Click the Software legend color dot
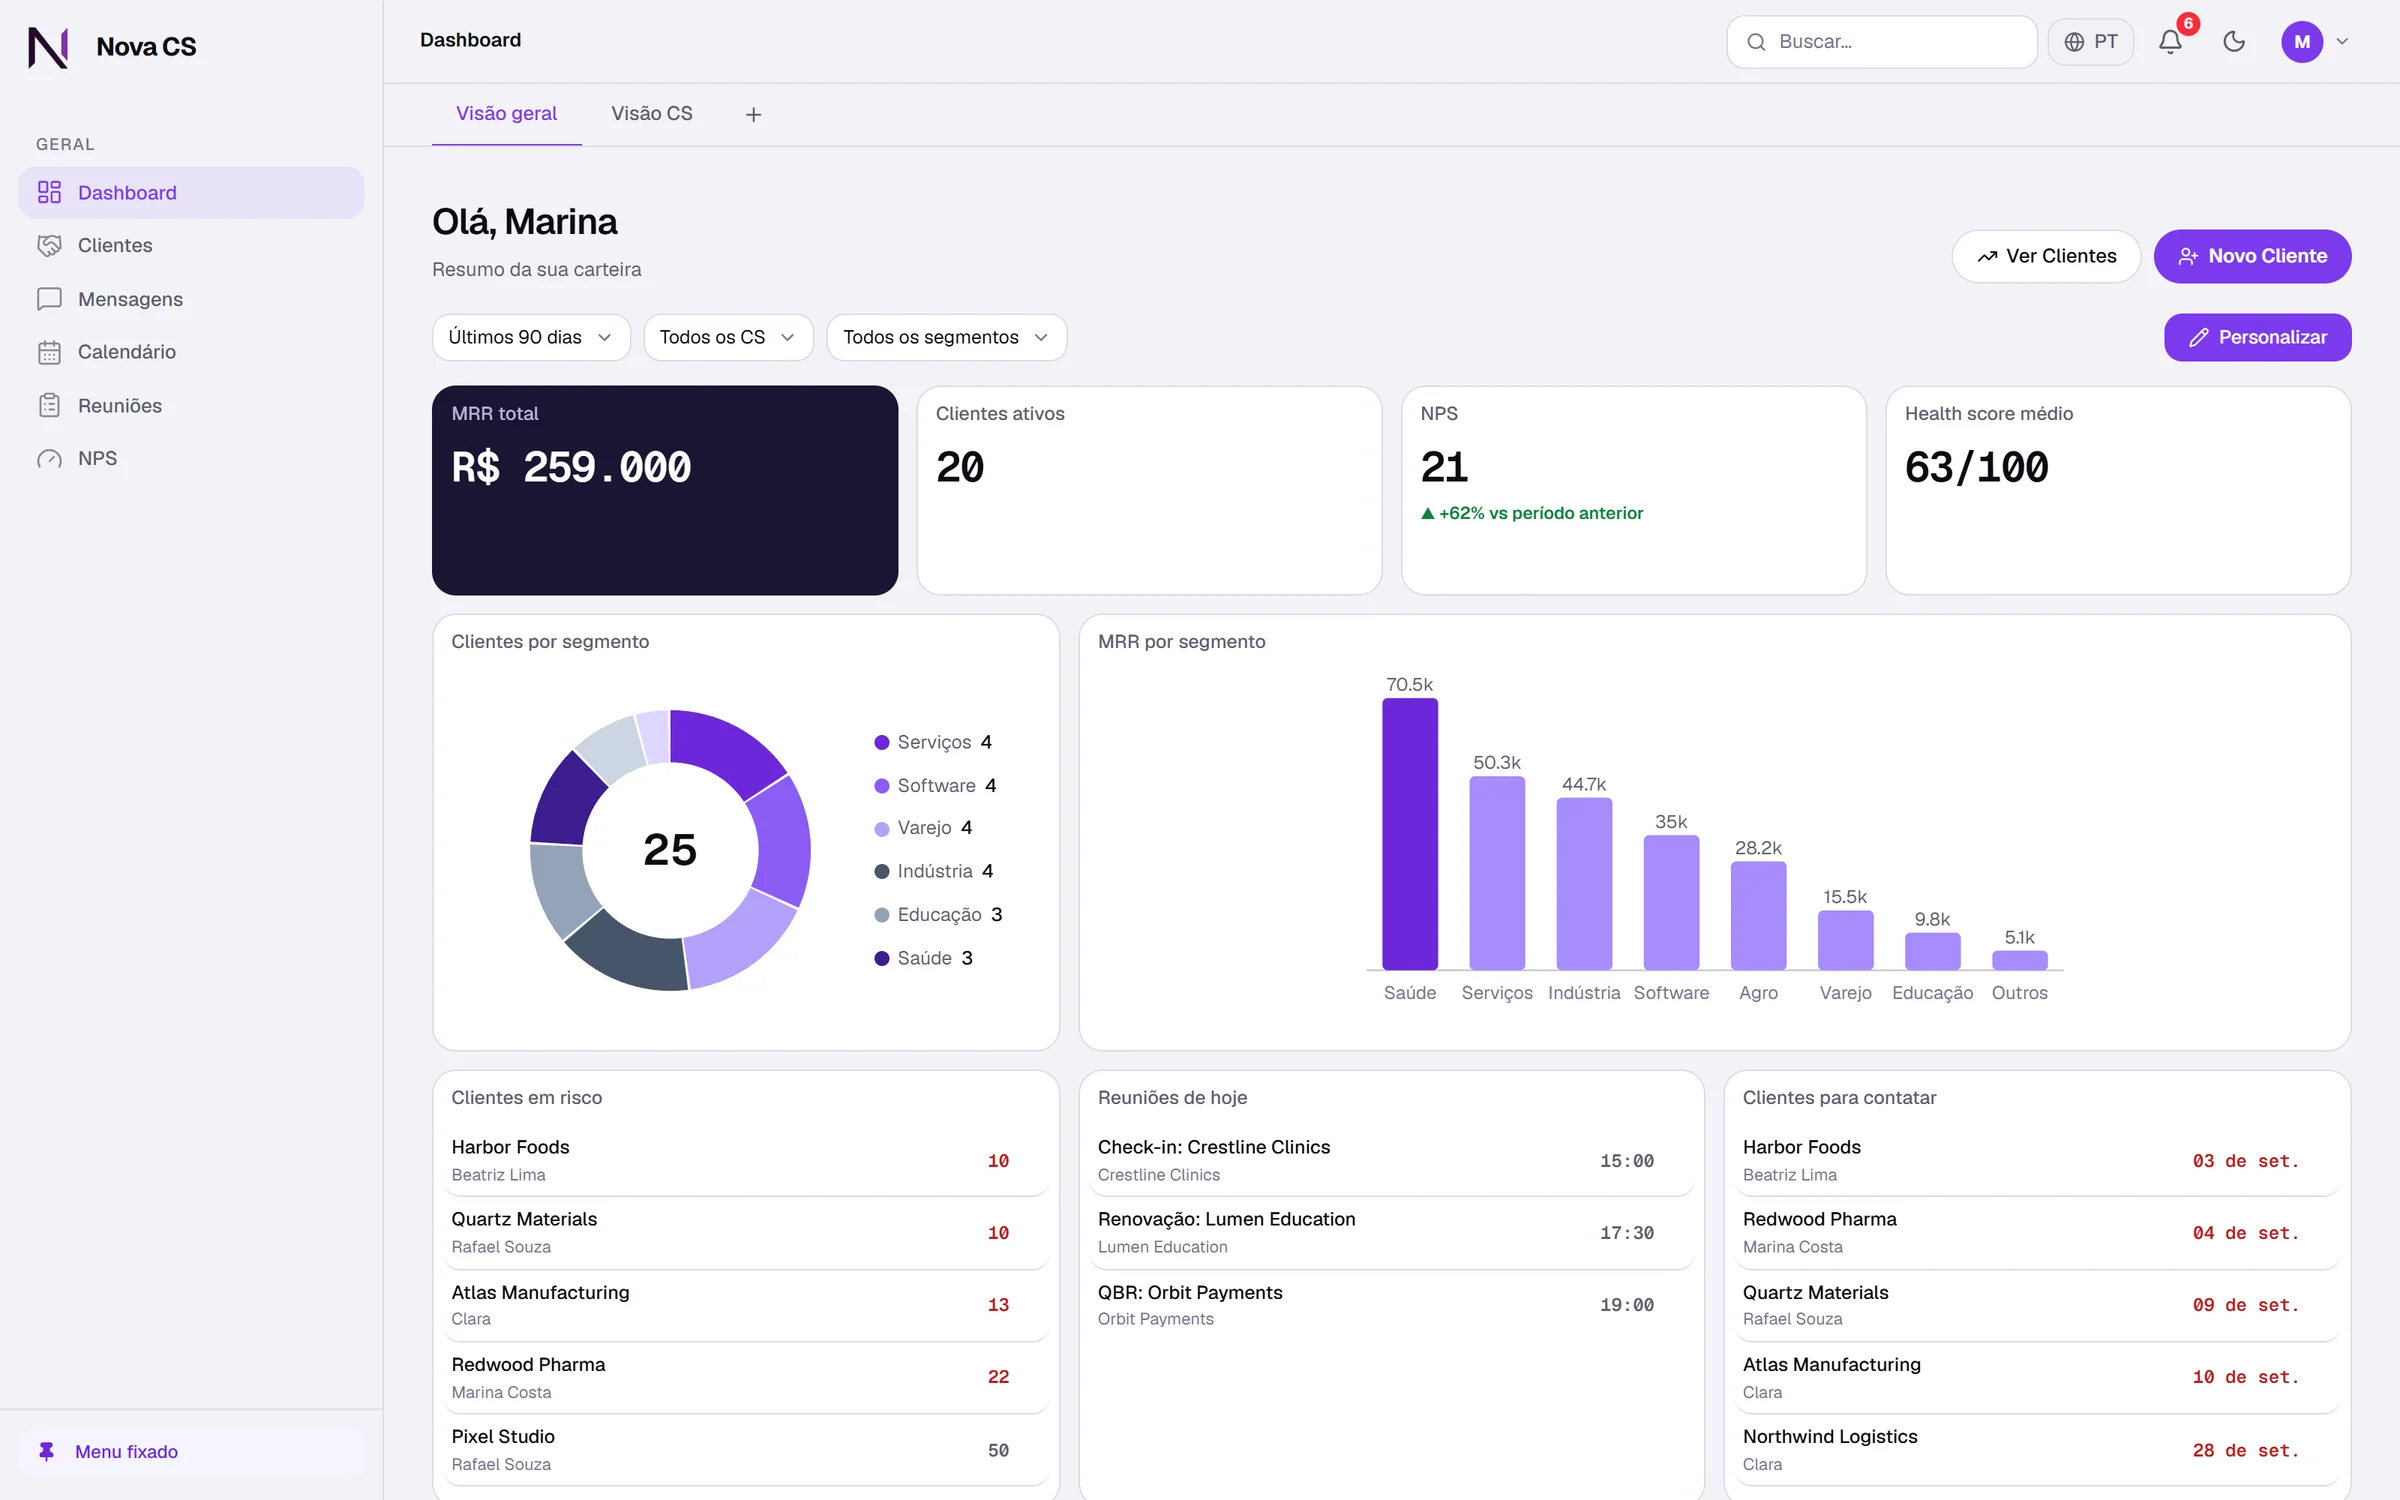The width and height of the screenshot is (2400, 1500). point(881,787)
